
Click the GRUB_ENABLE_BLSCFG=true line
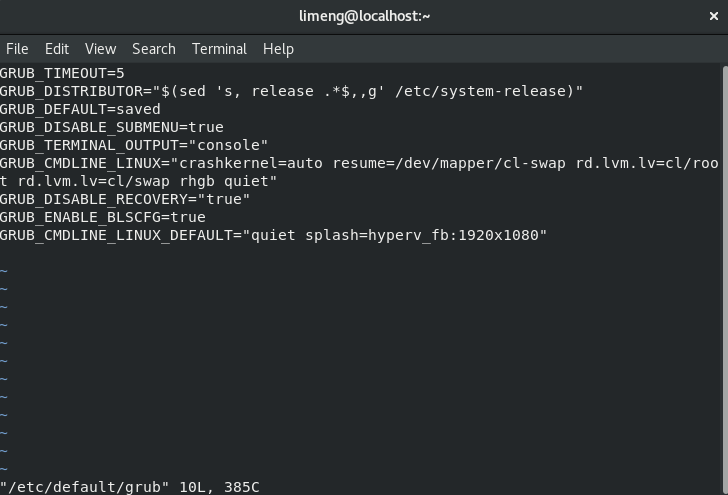coord(102,217)
